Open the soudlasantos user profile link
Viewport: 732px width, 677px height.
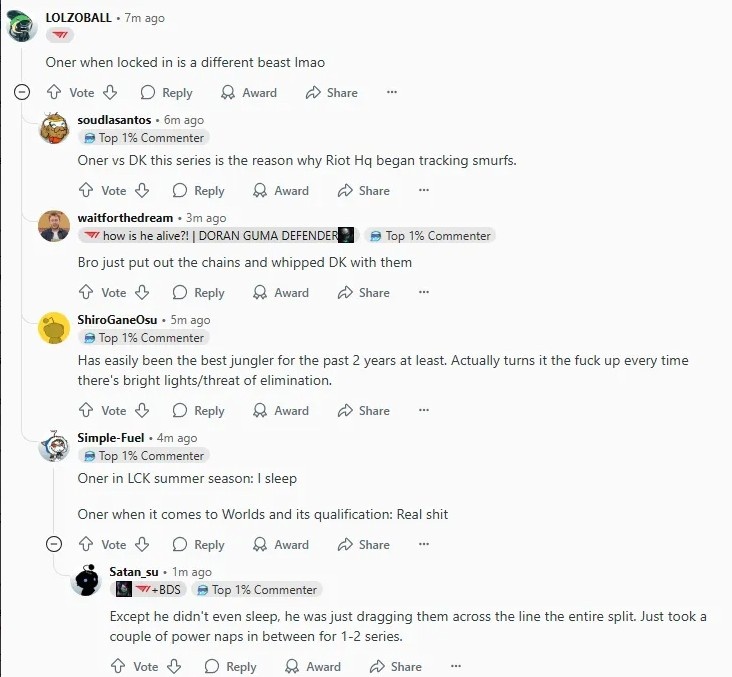coord(114,120)
